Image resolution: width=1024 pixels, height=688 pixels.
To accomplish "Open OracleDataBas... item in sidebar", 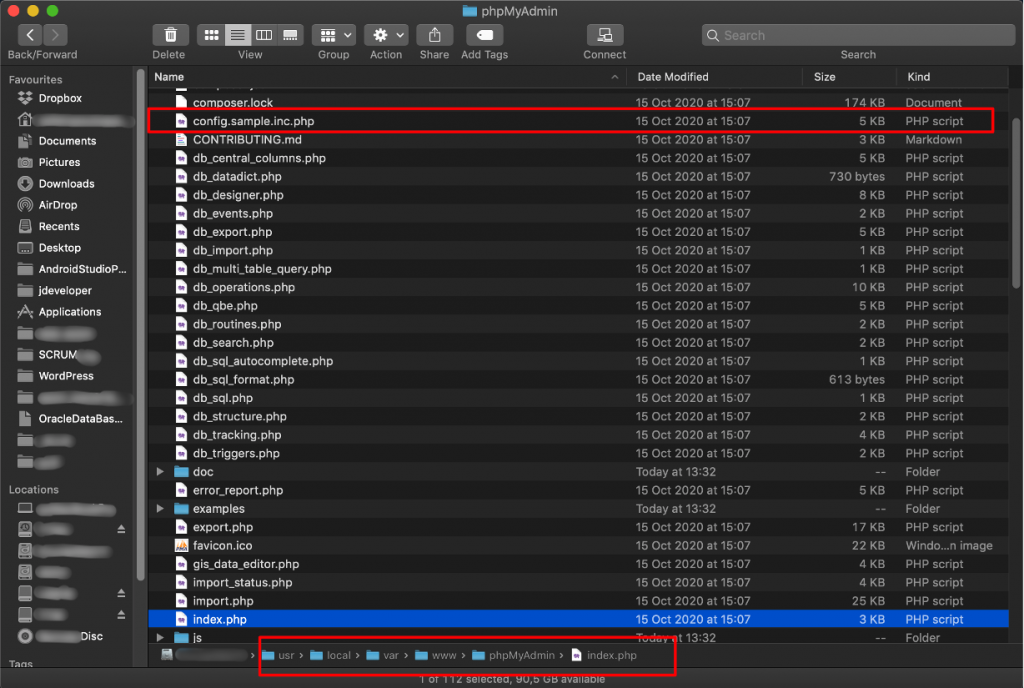I will [x=80, y=419].
